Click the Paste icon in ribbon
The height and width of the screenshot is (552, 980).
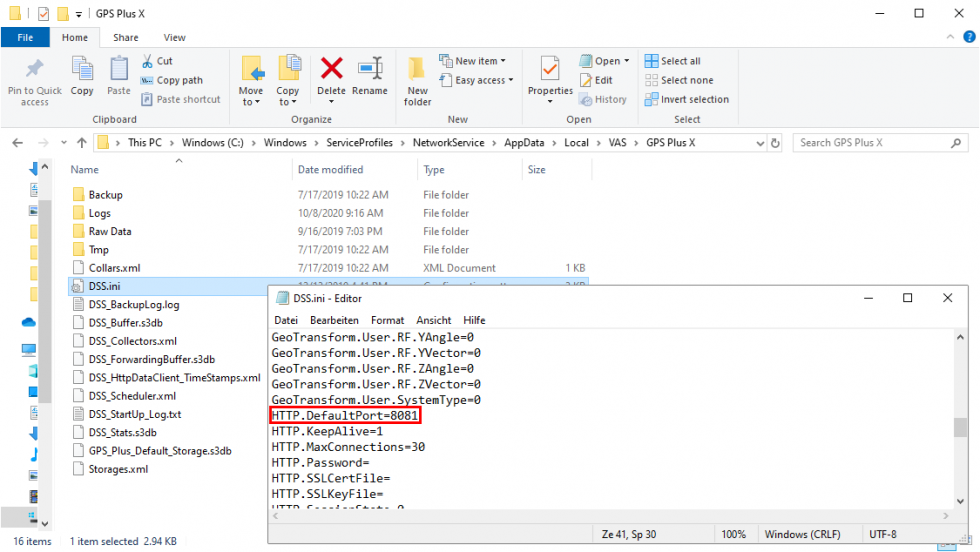coord(119,70)
